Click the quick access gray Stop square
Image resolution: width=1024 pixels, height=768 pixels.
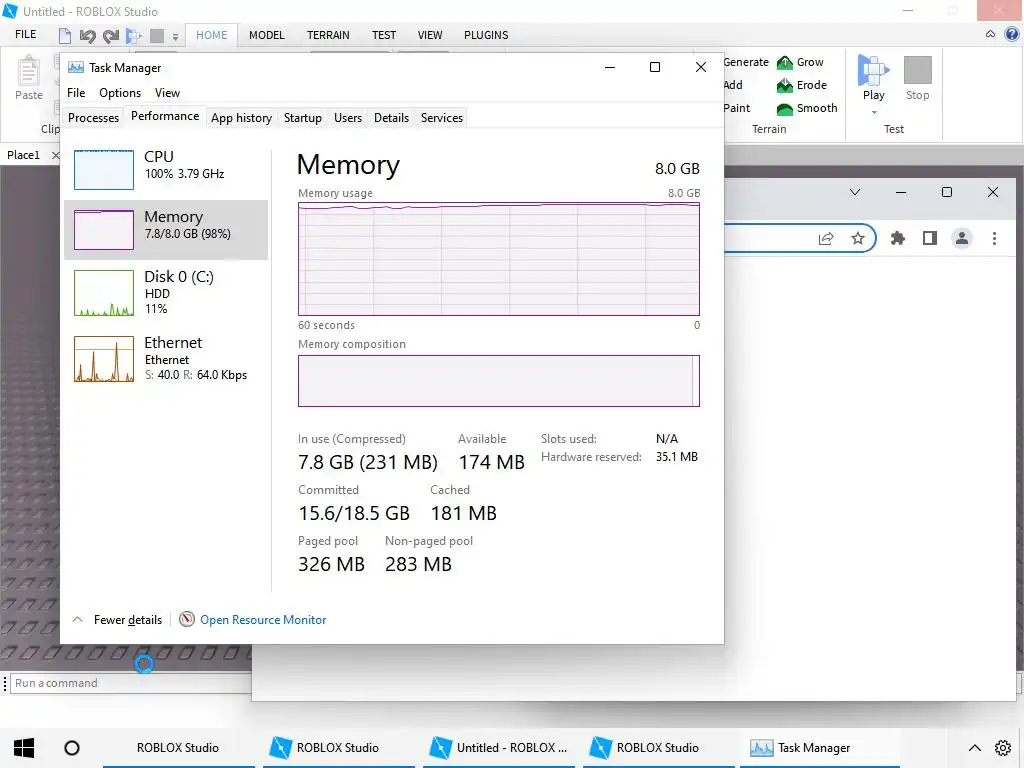pos(157,36)
